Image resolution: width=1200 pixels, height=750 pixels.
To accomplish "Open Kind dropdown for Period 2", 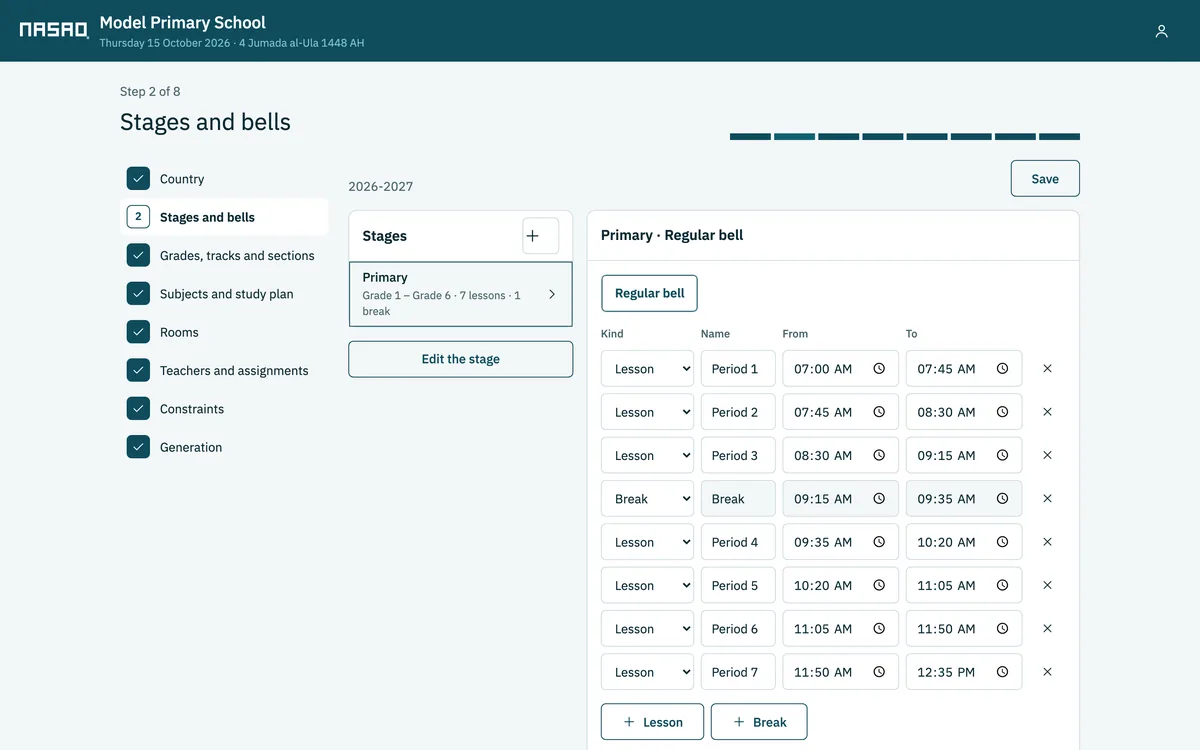I will (x=647, y=412).
